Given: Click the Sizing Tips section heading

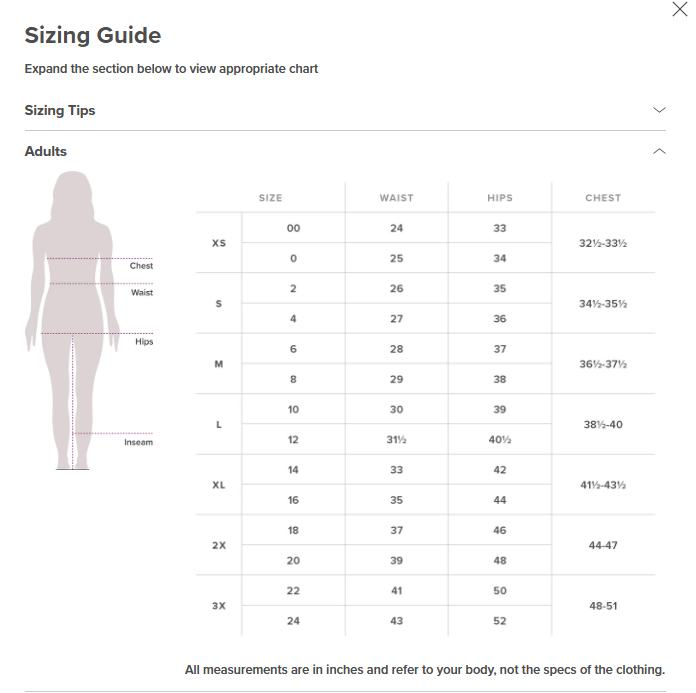Looking at the screenshot, I should pyautogui.click(x=60, y=110).
